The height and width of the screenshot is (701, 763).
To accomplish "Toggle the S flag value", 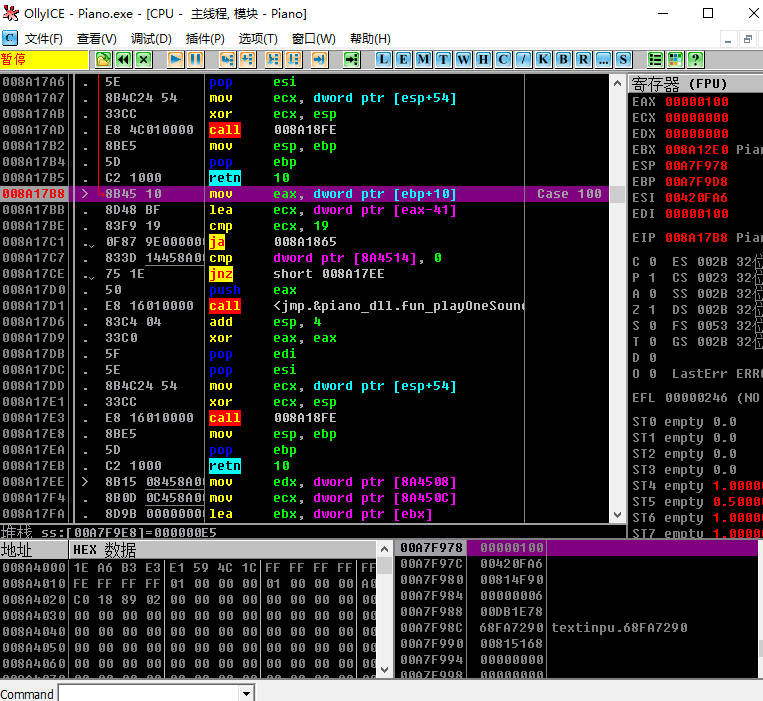I will 653,326.
